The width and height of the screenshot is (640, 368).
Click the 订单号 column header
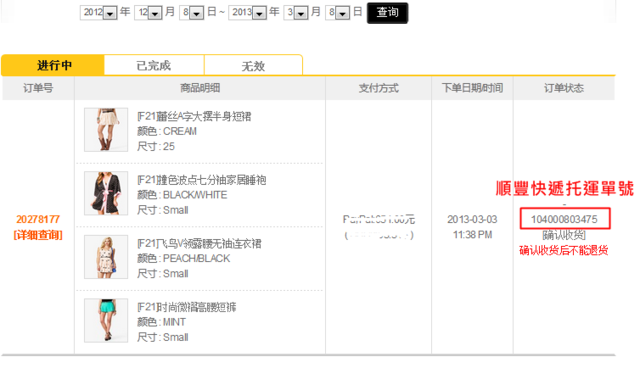tap(38, 88)
